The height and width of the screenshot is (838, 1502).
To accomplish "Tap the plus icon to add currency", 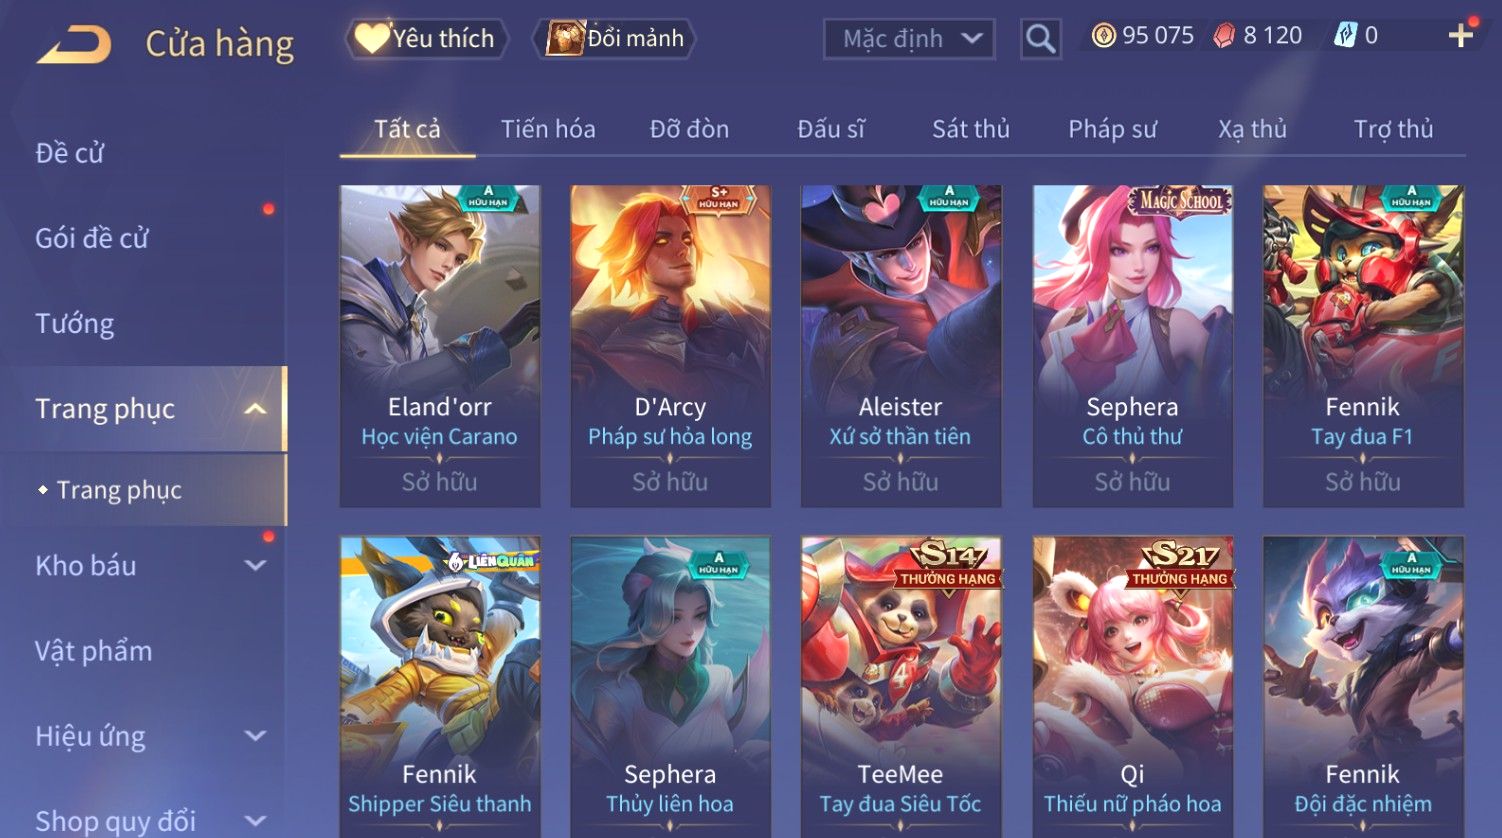I will click(x=1461, y=36).
